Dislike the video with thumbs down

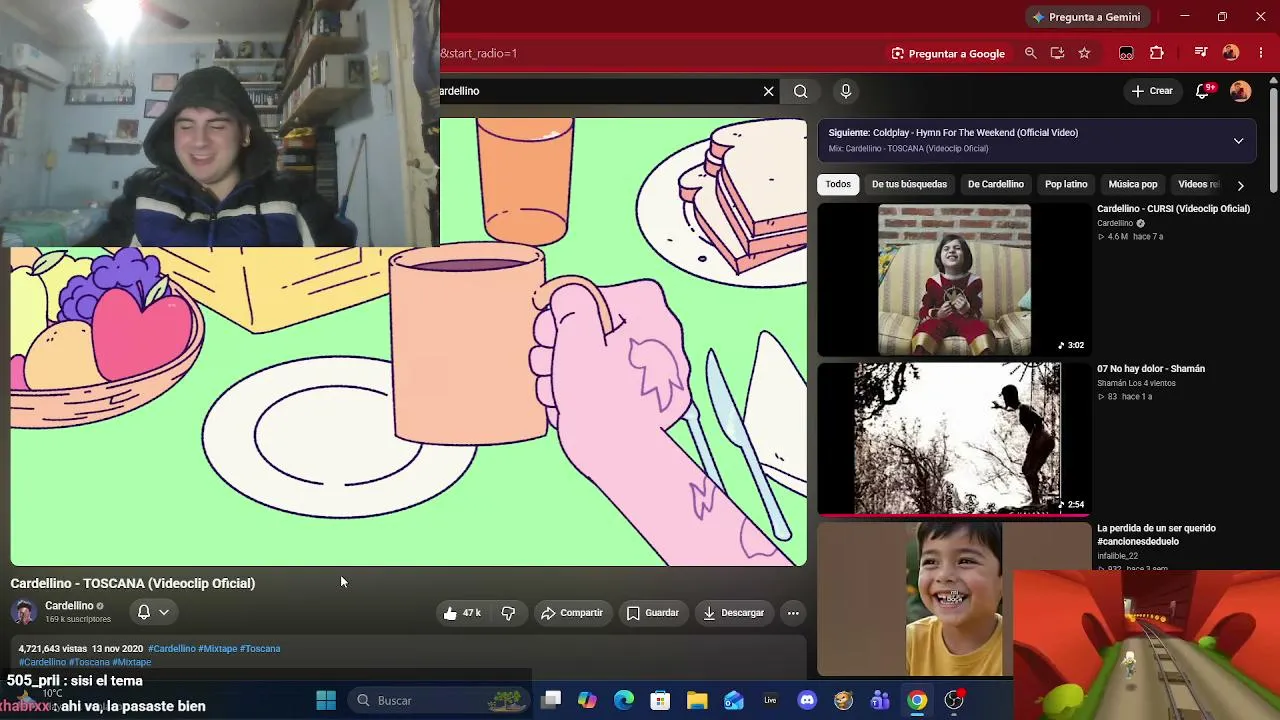coord(508,613)
